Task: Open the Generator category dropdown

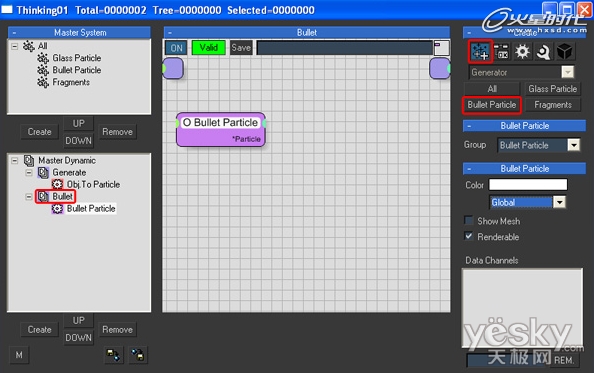Action: pyautogui.click(x=567, y=72)
